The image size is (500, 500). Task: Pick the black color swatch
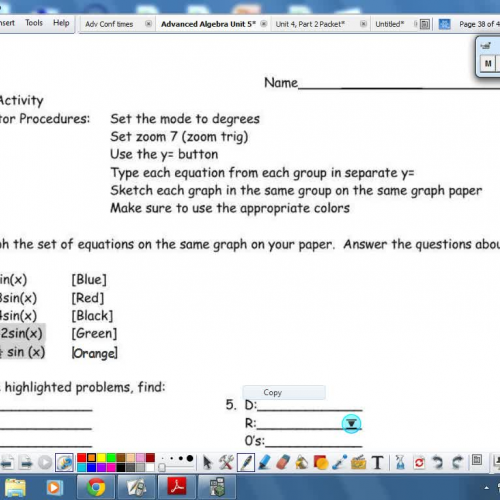121,467
